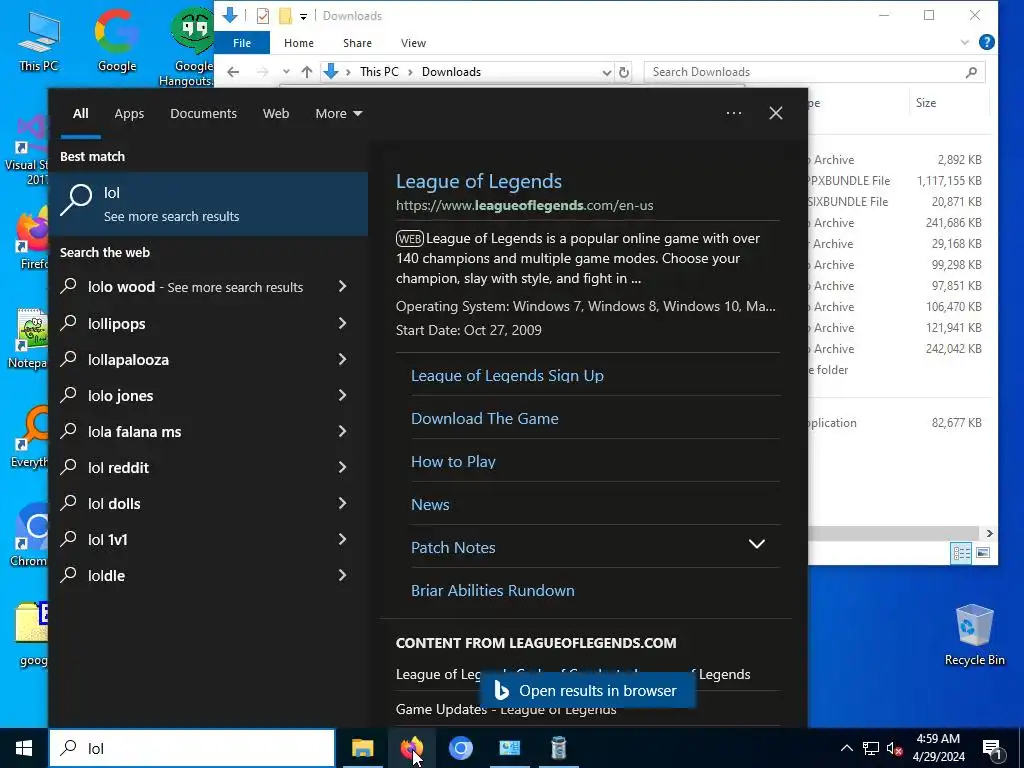Open the View ribbon tab
This screenshot has width=1024, height=768.
click(413, 42)
